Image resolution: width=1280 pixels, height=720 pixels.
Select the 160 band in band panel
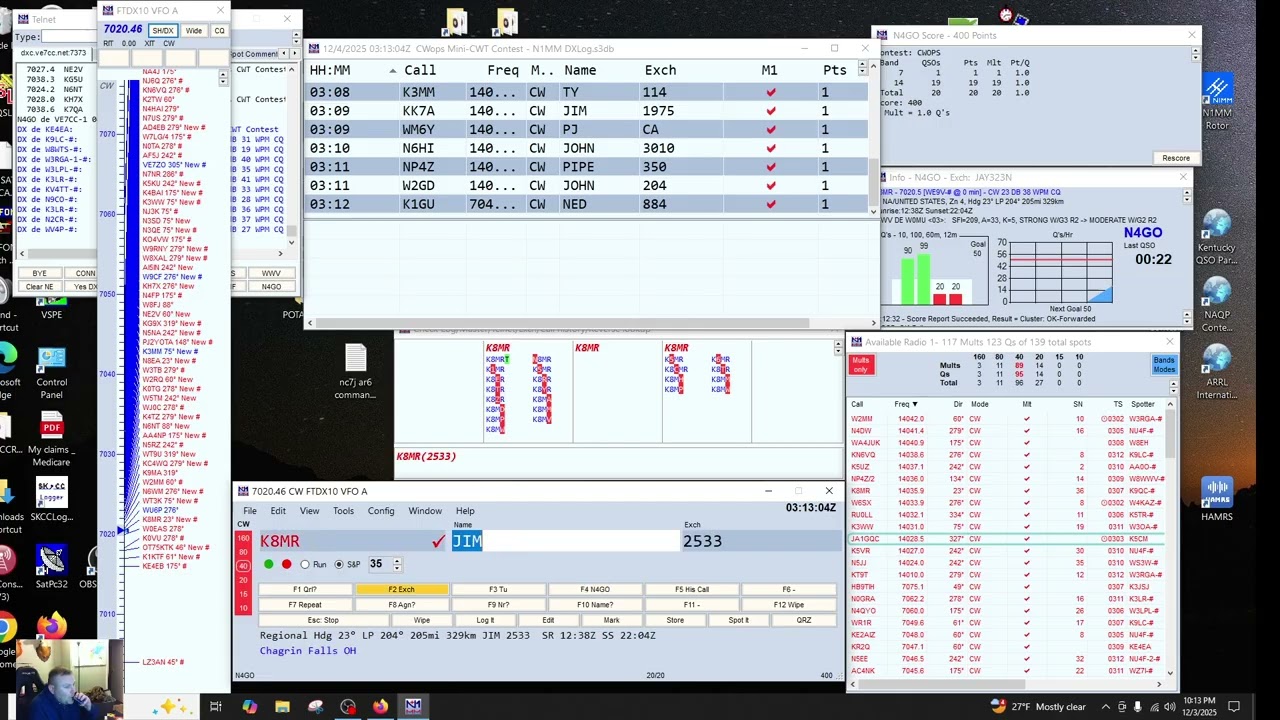tap(243, 538)
